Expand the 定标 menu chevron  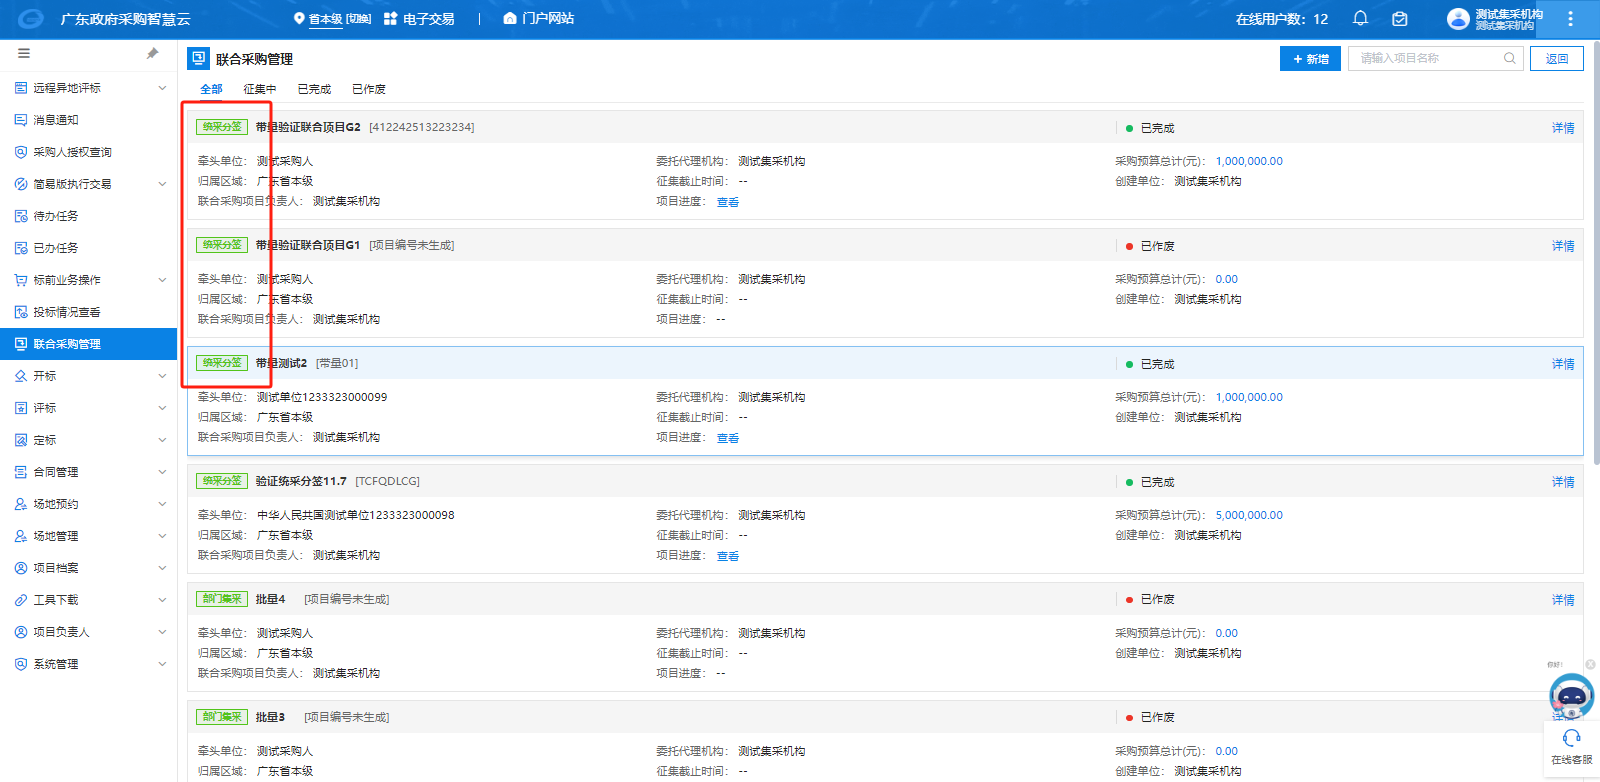coord(162,440)
